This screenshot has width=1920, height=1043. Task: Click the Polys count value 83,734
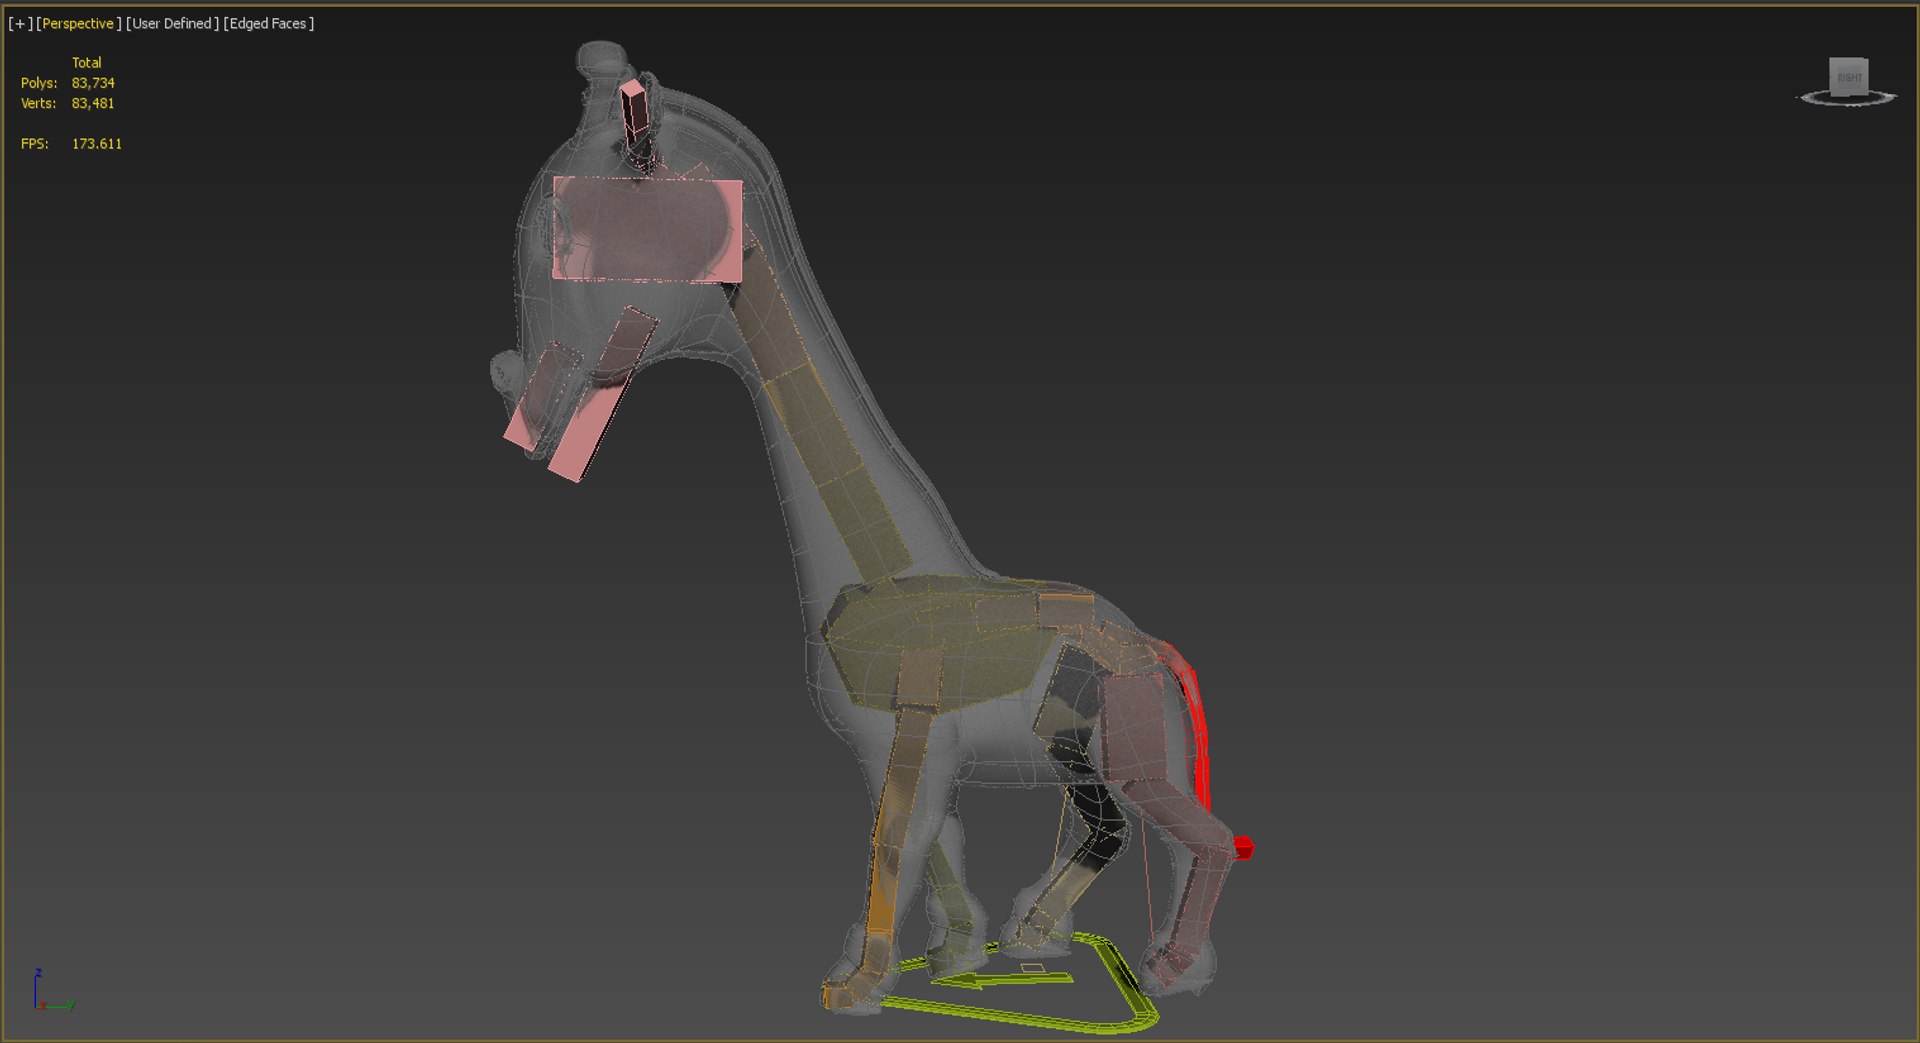pos(93,83)
